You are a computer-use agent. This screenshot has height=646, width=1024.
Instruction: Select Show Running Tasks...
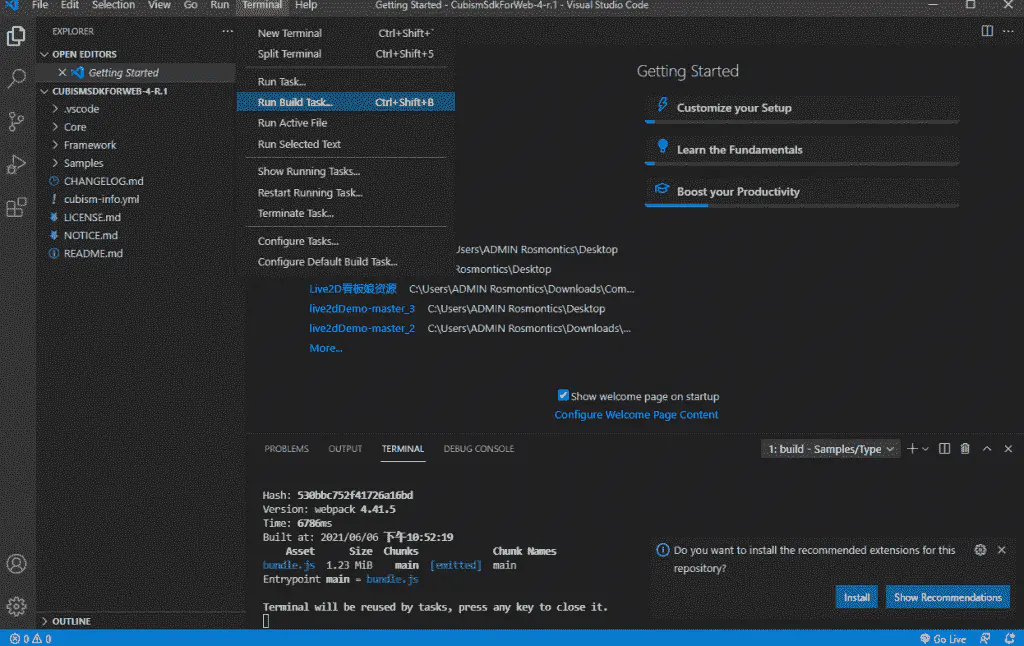pos(345,171)
